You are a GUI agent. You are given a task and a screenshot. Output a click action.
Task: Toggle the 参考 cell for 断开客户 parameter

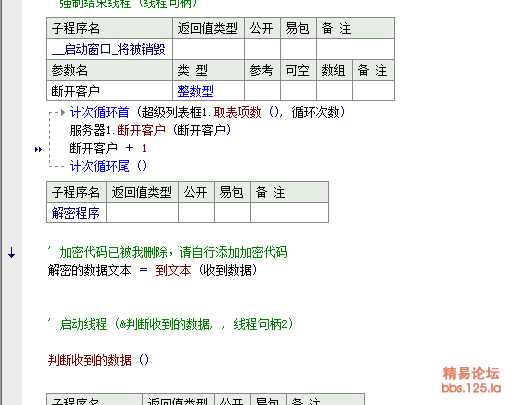262,91
